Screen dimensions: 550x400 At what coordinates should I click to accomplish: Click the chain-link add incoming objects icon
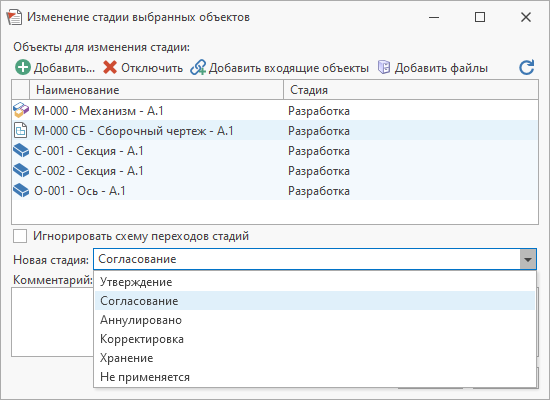point(198,67)
